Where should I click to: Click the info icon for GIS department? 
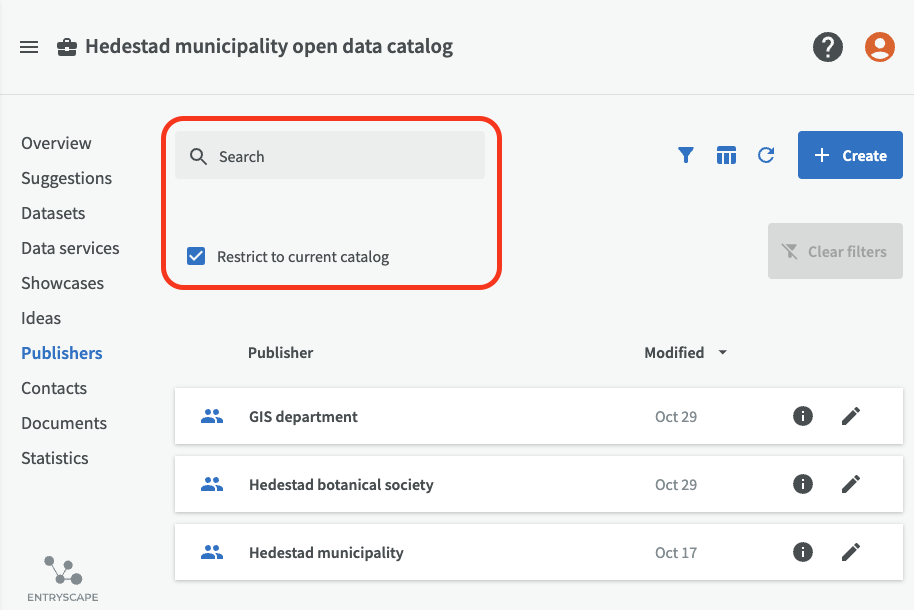tap(802, 416)
